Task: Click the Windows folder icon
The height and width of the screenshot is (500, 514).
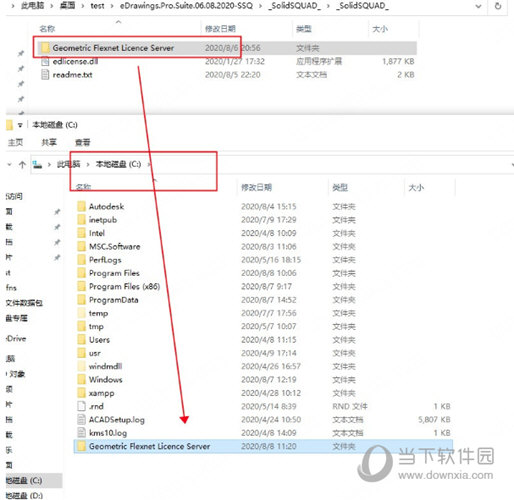Action: click(x=81, y=379)
